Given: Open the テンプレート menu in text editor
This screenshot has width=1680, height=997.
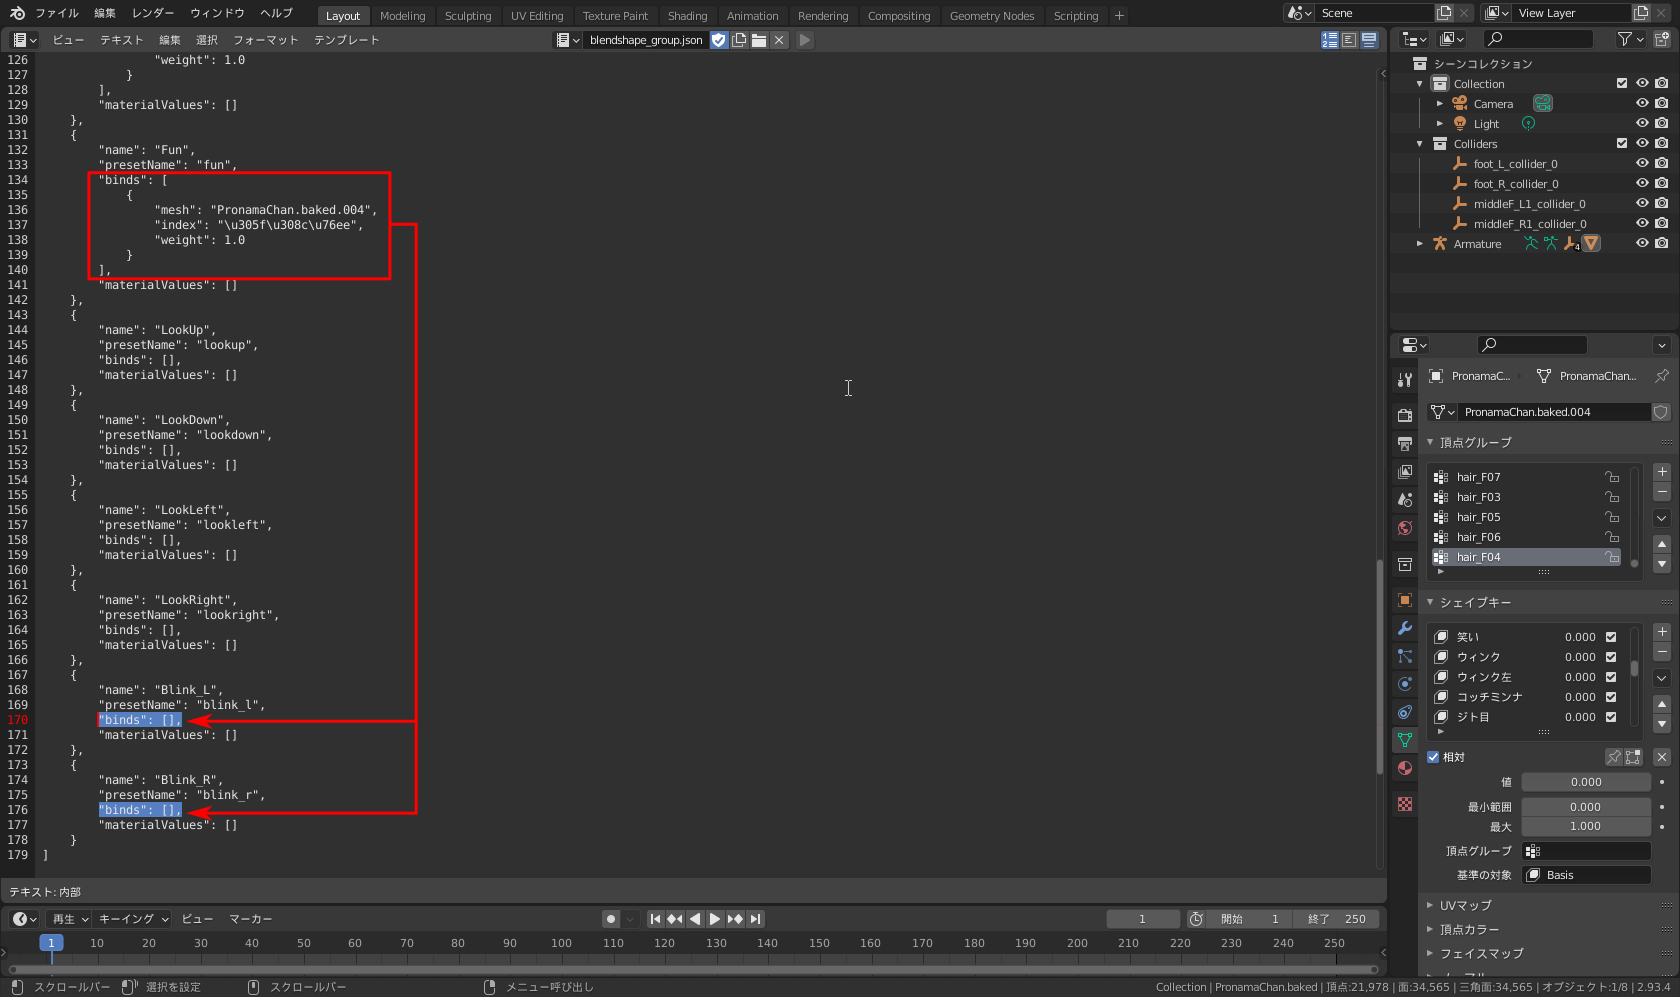Looking at the screenshot, I should pos(346,40).
